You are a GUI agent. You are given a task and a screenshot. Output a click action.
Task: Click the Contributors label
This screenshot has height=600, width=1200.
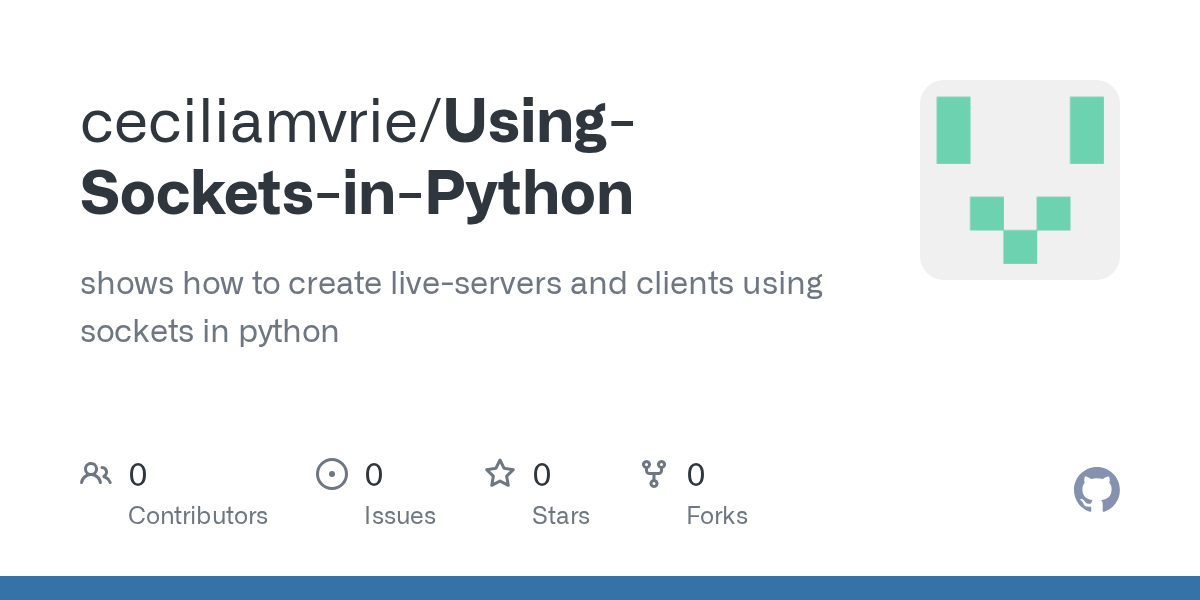coord(198,515)
